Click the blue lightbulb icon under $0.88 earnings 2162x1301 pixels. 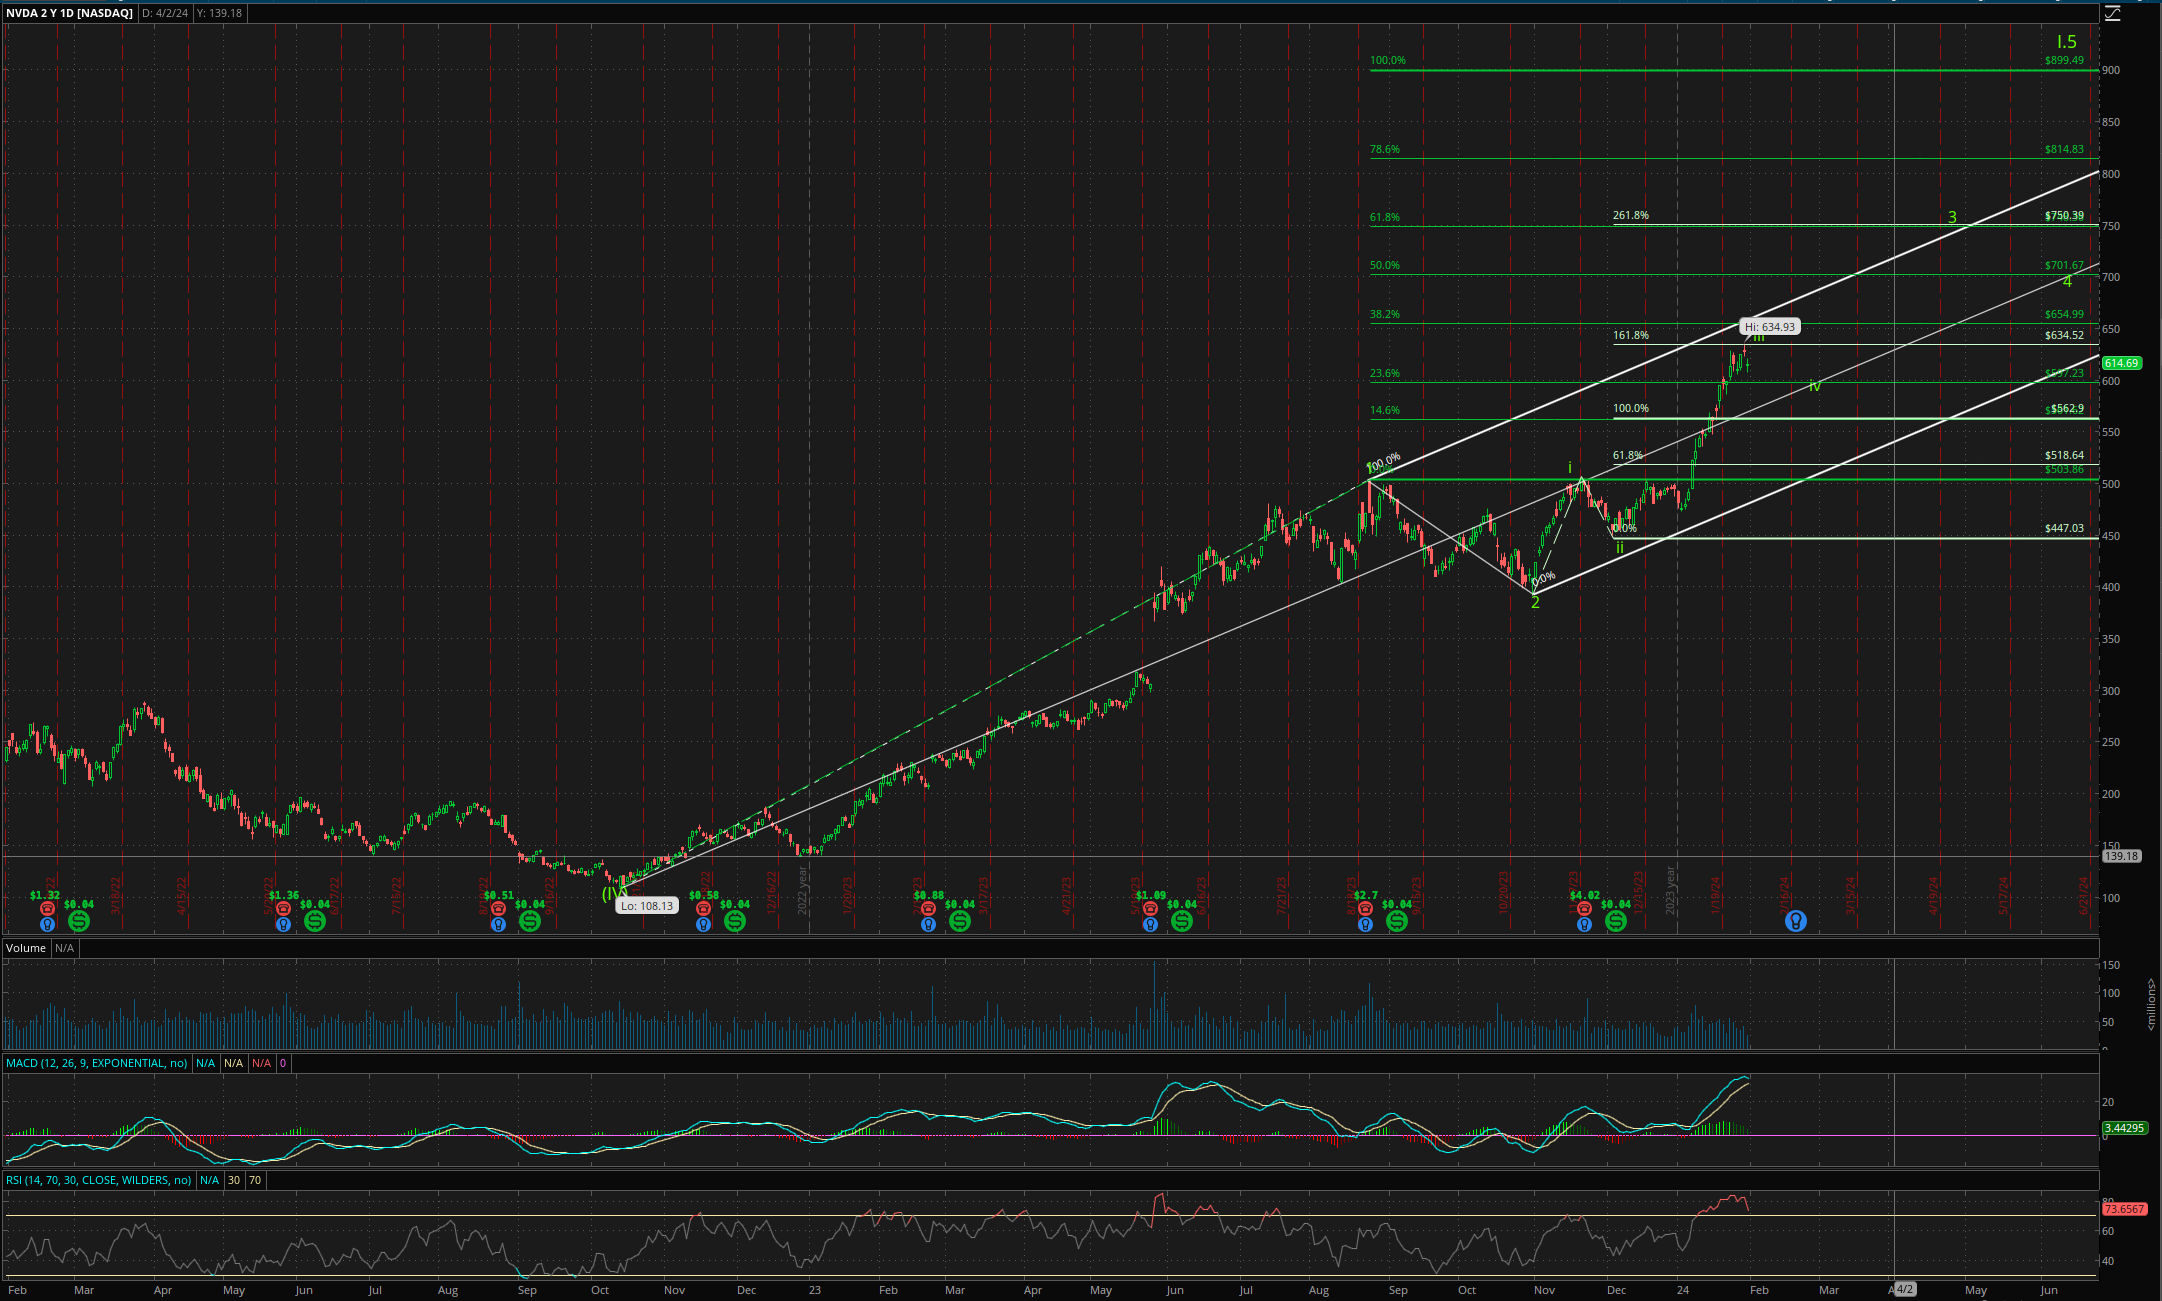pos(928,925)
